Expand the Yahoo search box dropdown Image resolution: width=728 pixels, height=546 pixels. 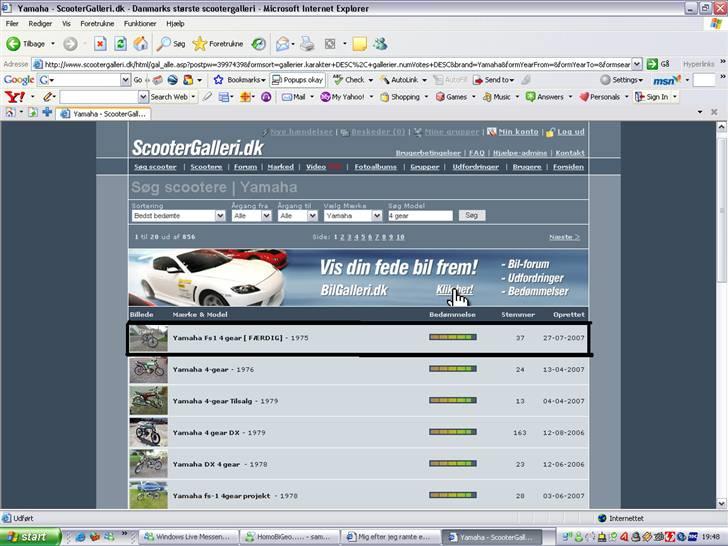143,97
